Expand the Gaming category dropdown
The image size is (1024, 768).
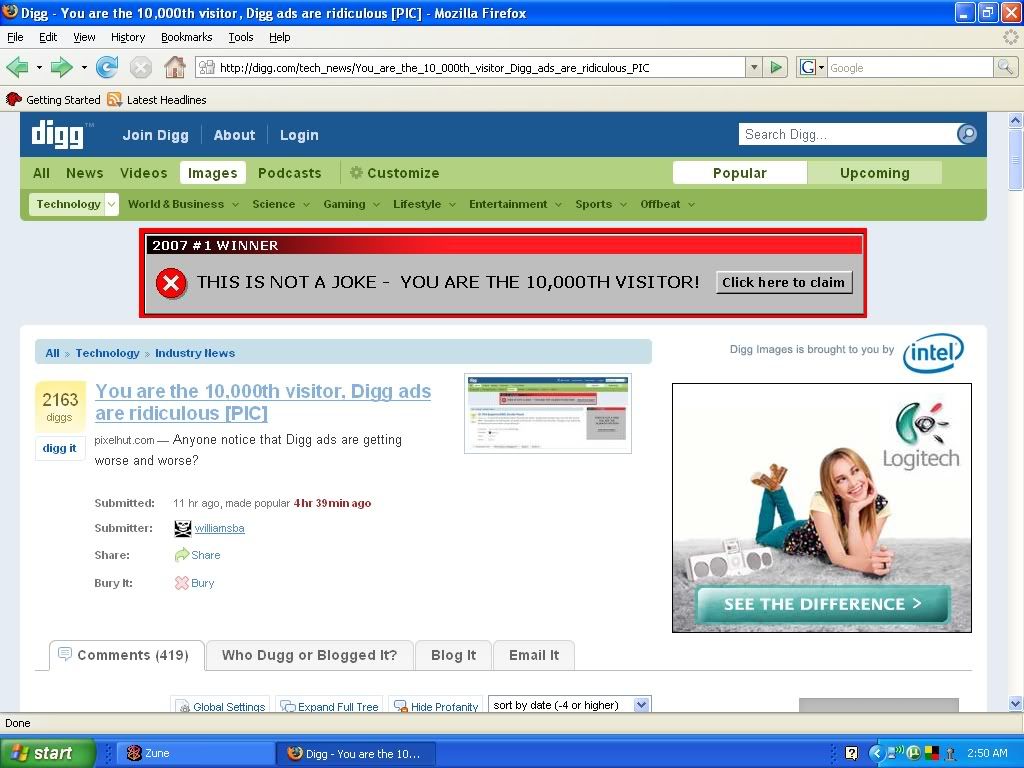pos(376,204)
